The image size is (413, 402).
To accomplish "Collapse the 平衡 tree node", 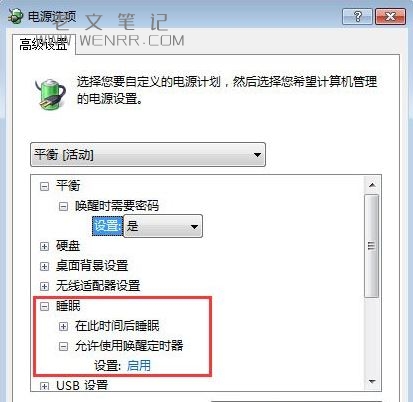I will coord(44,186).
